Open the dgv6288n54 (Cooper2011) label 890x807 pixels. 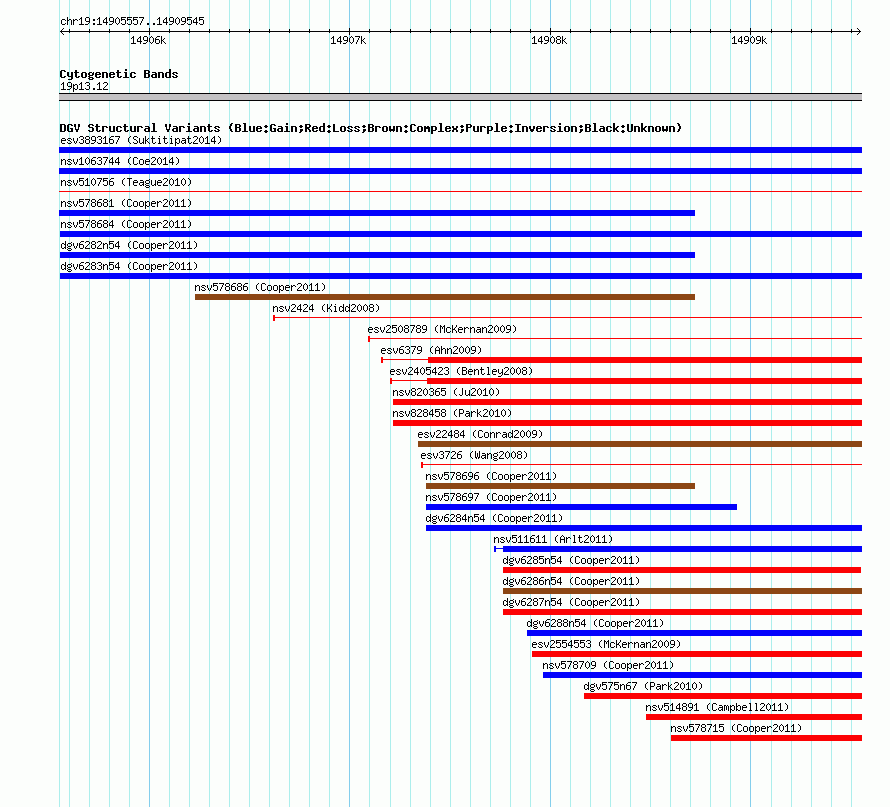[595, 623]
